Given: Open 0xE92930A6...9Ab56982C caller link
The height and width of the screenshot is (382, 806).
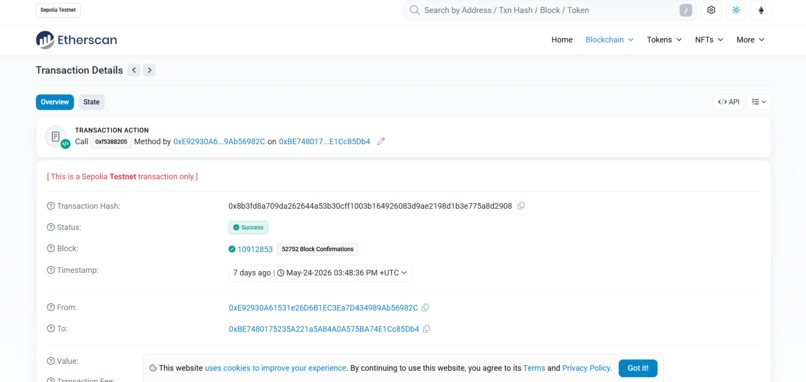Looking at the screenshot, I should [219, 141].
